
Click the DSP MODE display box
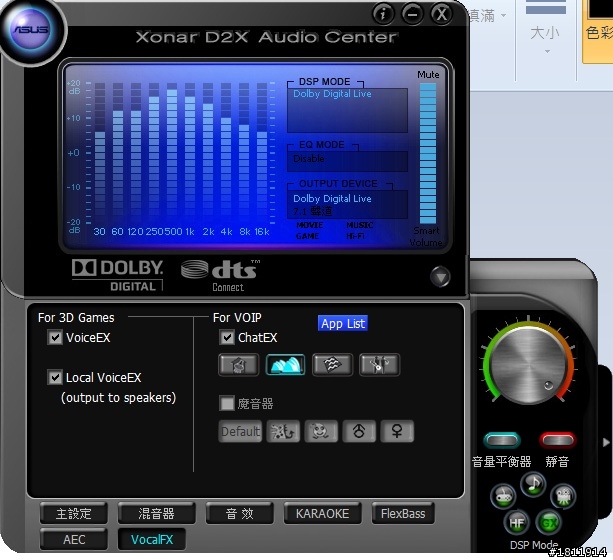[347, 110]
